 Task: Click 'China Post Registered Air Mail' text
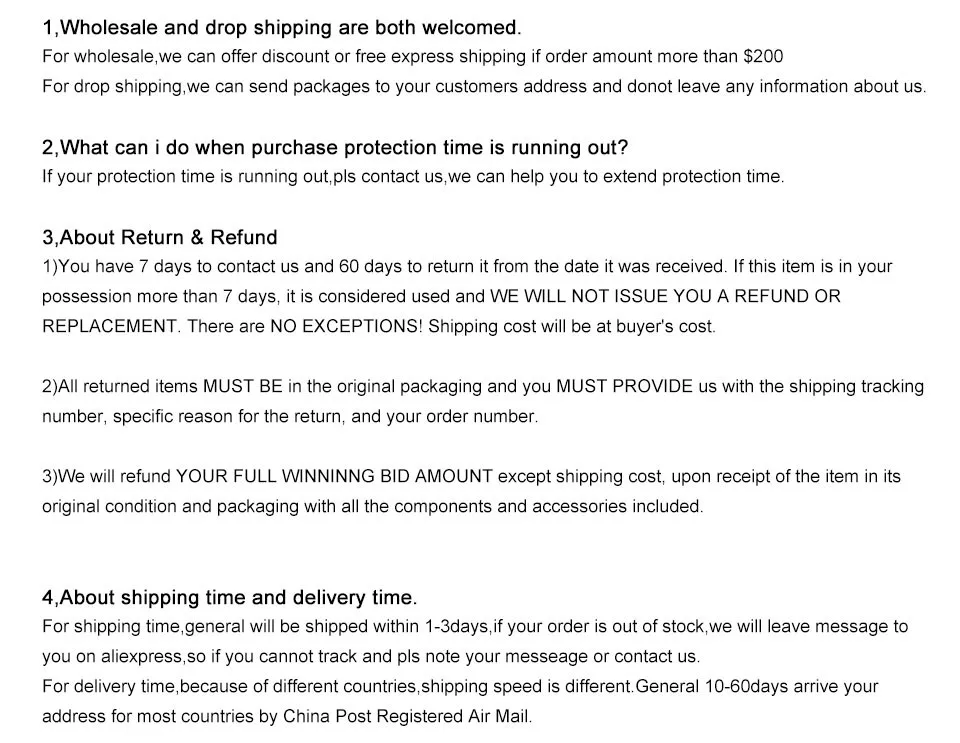407,716
